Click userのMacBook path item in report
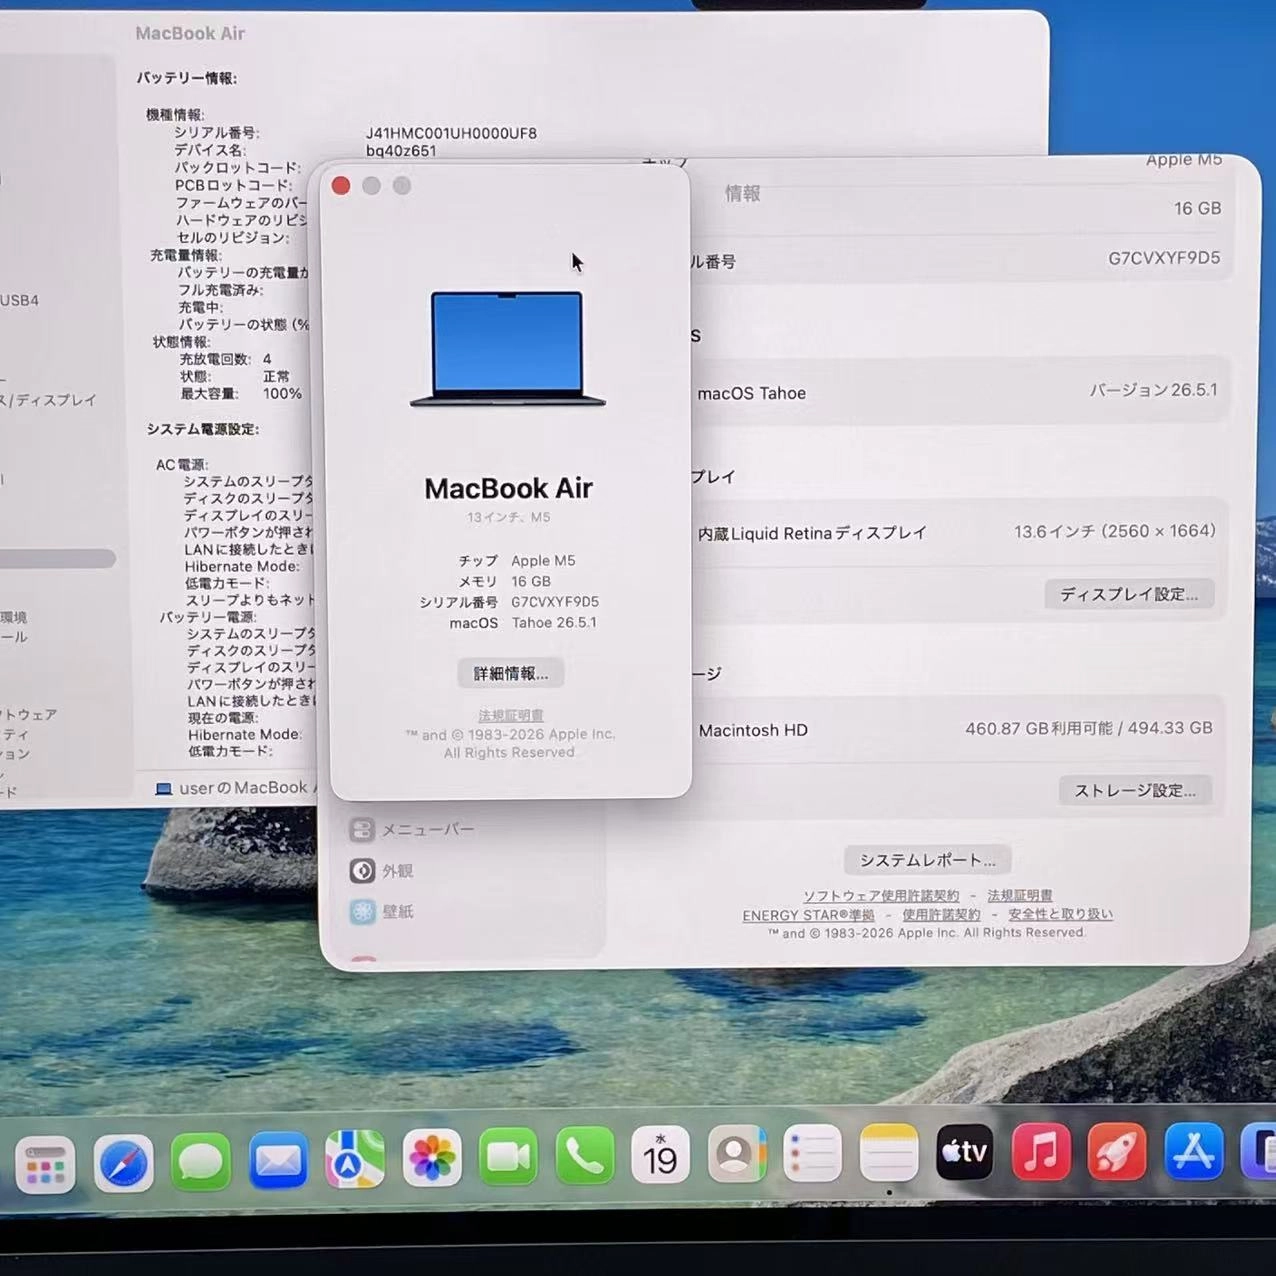 (235, 788)
